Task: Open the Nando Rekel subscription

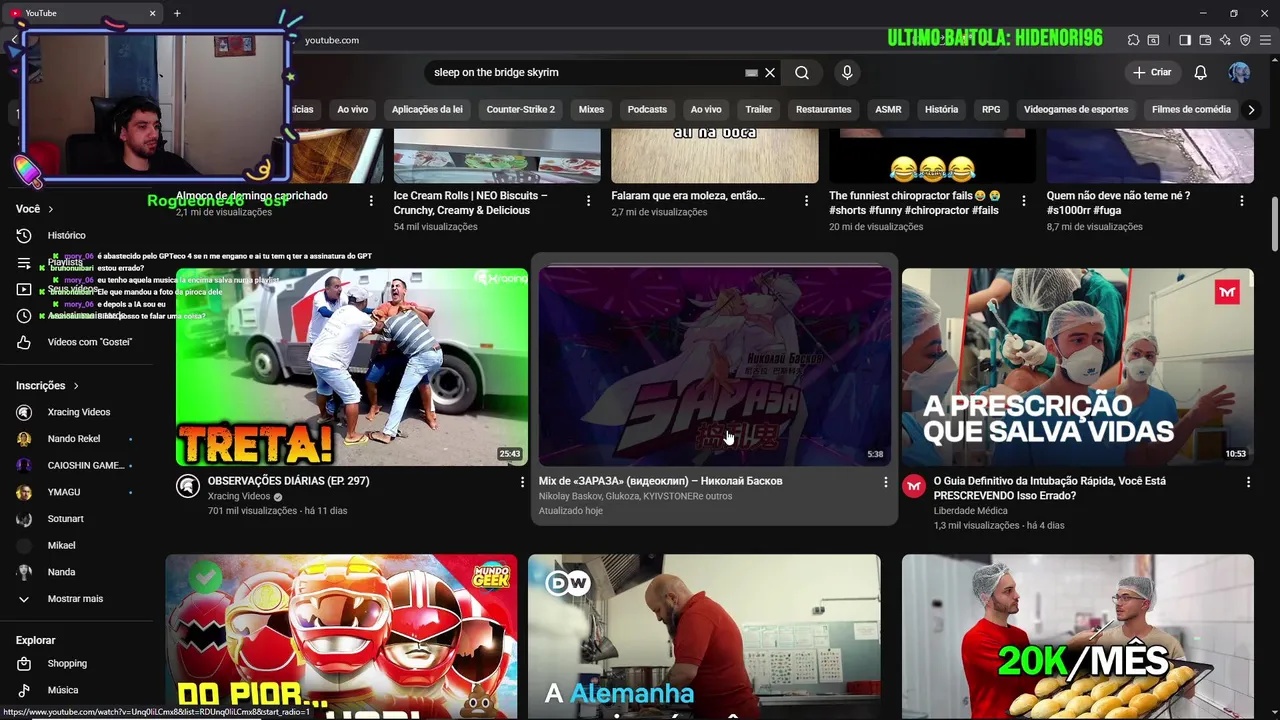Action: click(74, 439)
